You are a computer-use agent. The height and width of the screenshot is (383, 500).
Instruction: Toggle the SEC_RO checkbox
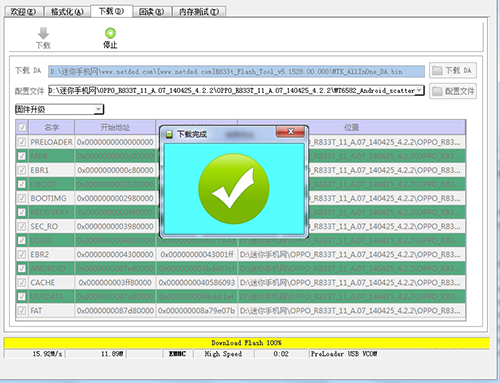coord(22,226)
